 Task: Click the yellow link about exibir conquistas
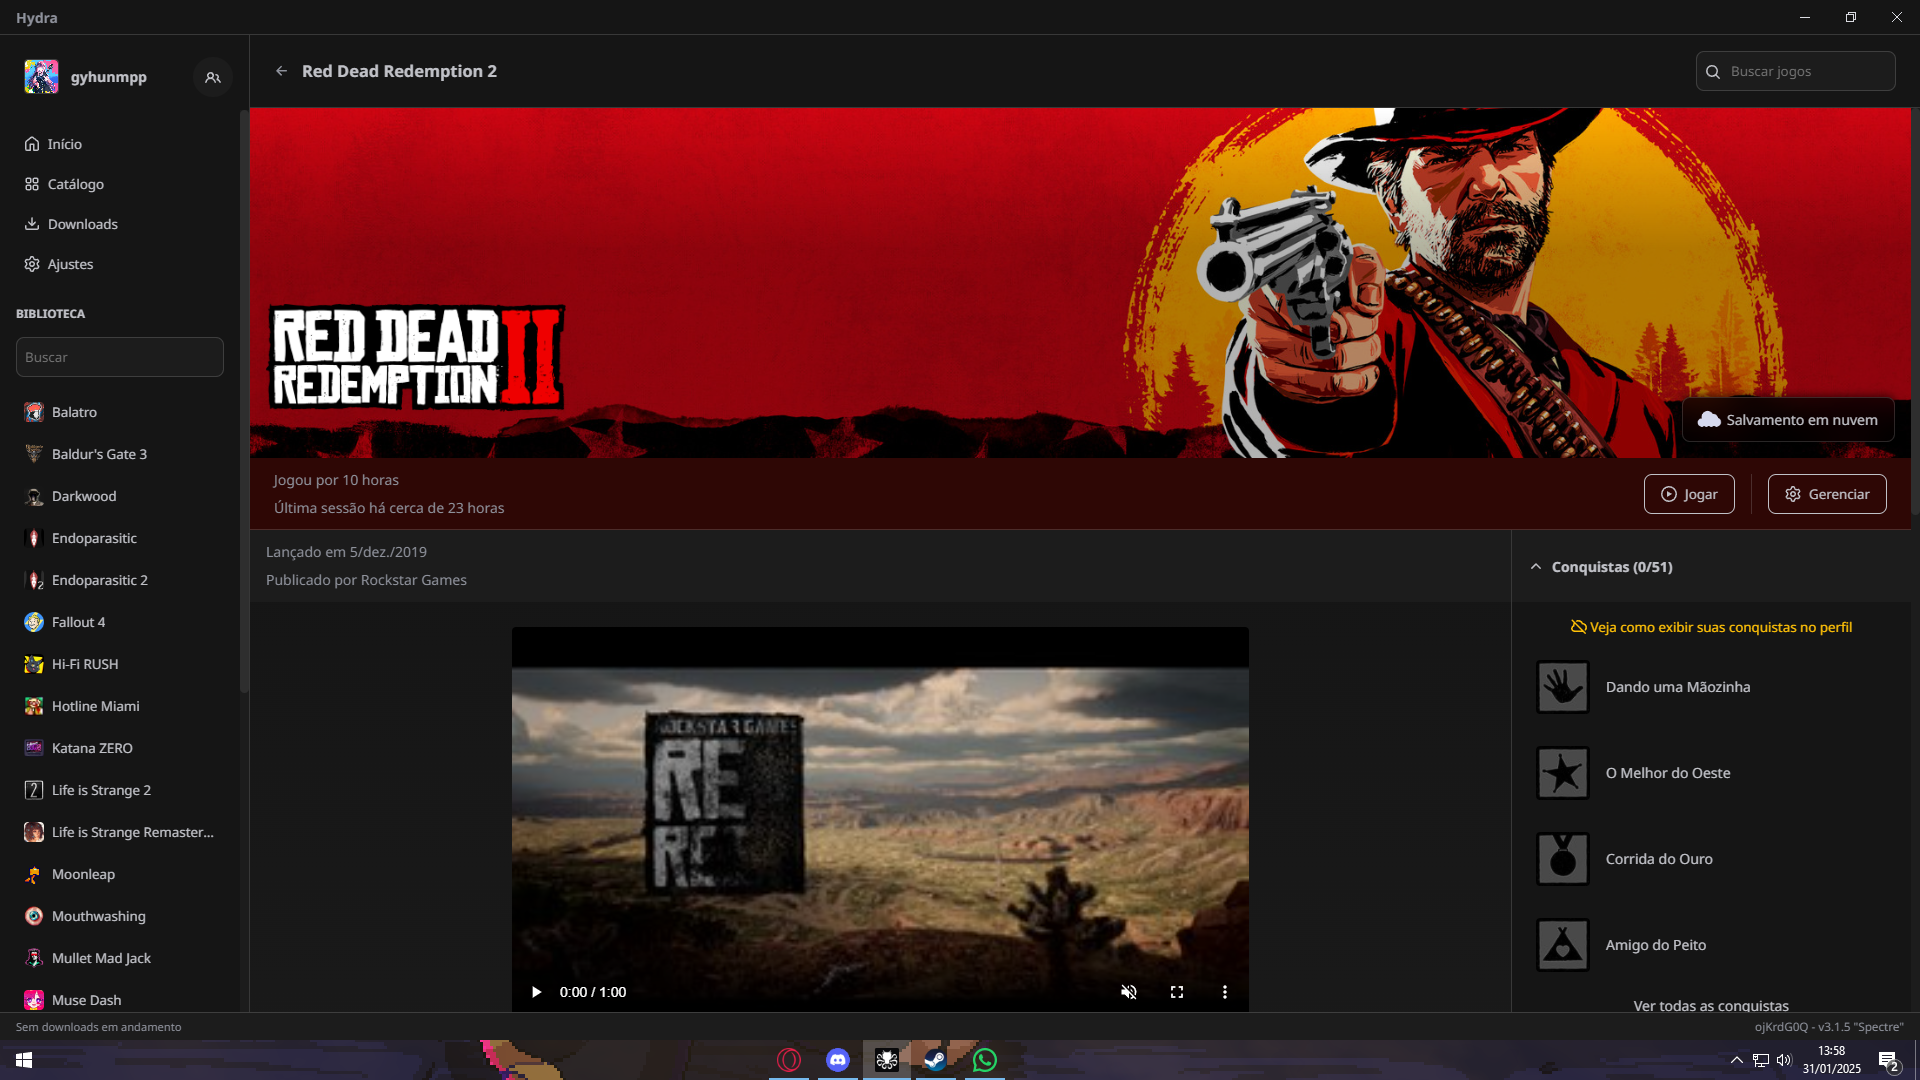pyautogui.click(x=1711, y=627)
